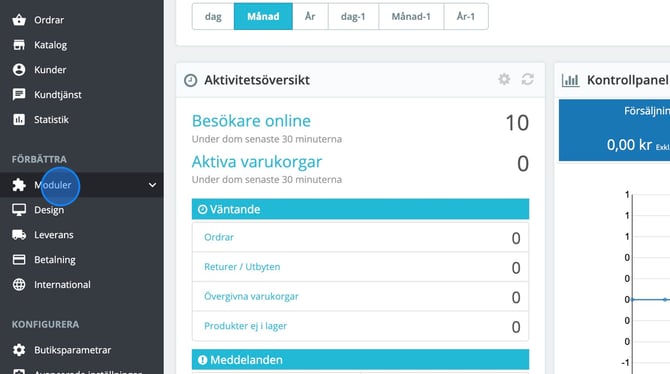Image resolution: width=670 pixels, height=374 pixels.
Task: Click the Kontrollpanel panel title
Action: pos(627,80)
